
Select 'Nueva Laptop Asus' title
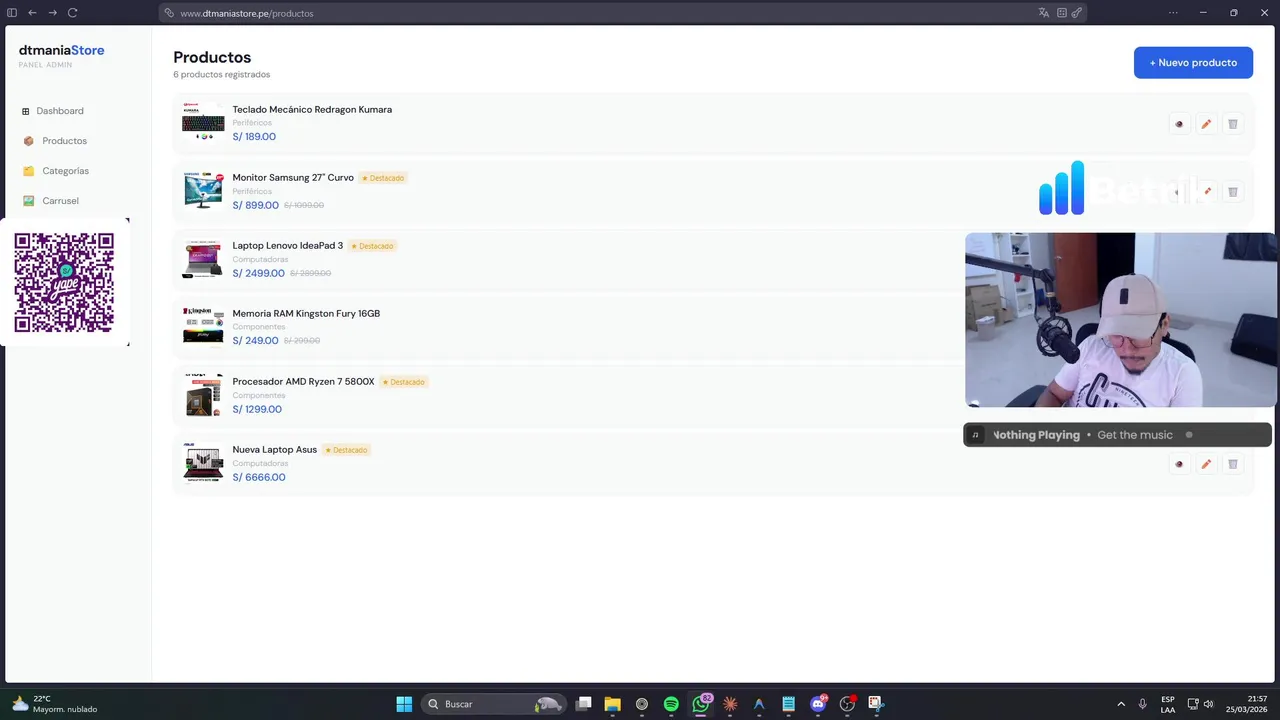pos(275,449)
